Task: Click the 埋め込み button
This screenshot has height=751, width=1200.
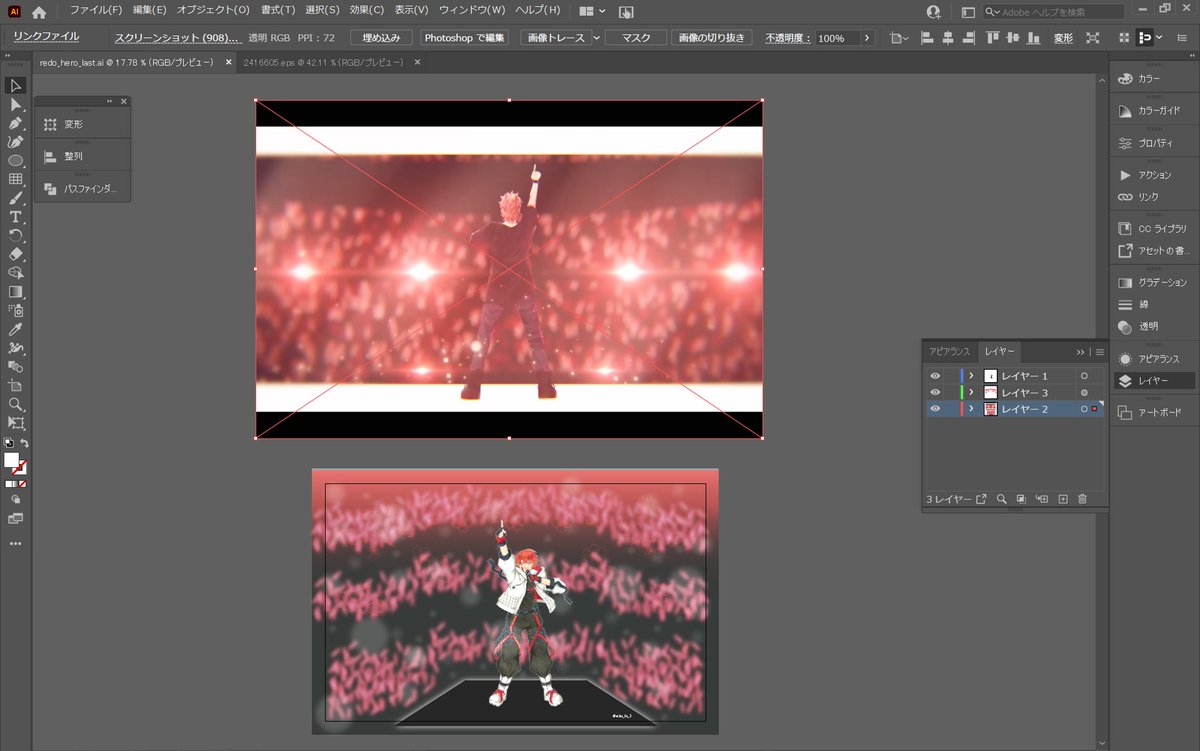Action: [381, 38]
